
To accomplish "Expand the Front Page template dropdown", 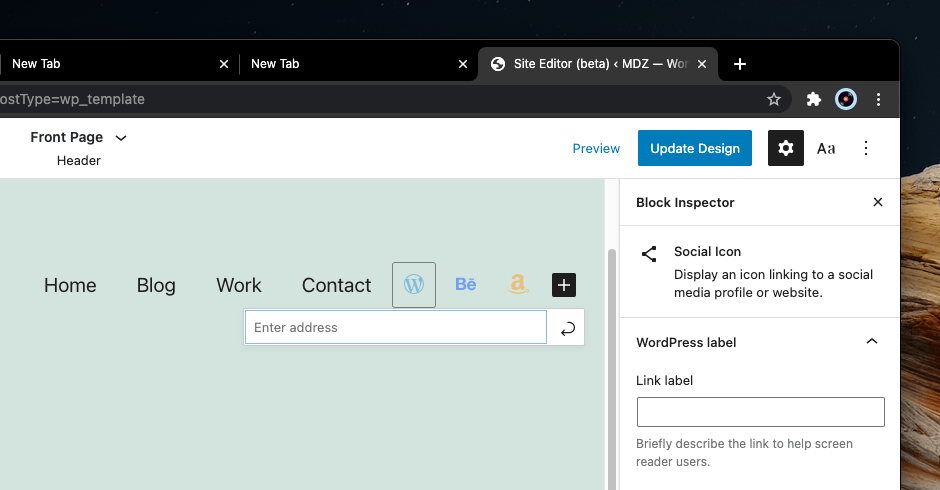I will [121, 138].
